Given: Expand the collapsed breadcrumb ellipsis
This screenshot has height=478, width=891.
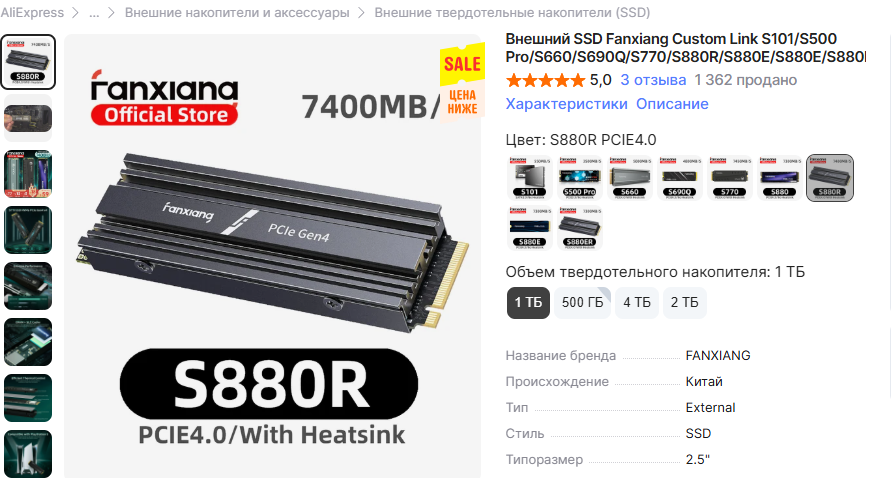Looking at the screenshot, I should point(94,13).
